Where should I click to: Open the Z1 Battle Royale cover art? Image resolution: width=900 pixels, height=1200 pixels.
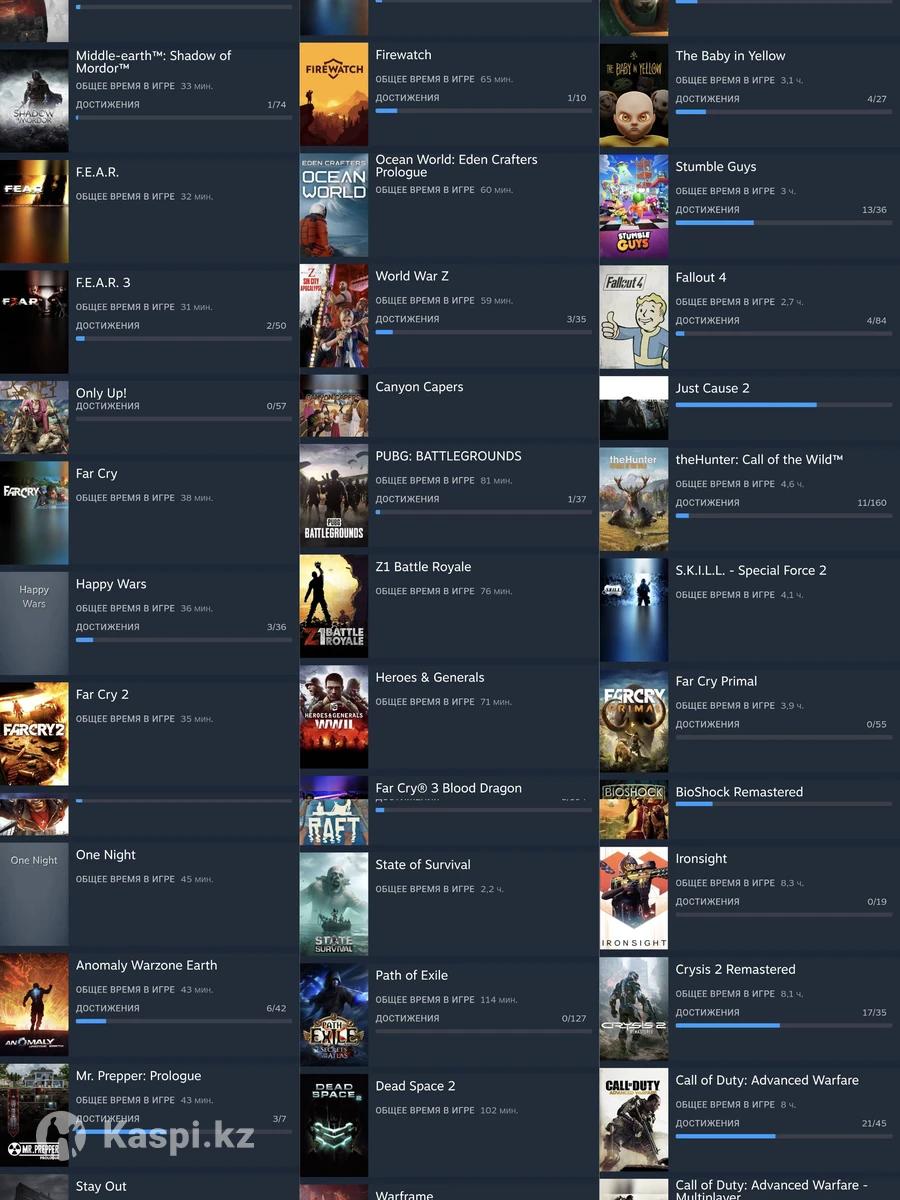[x=334, y=607]
